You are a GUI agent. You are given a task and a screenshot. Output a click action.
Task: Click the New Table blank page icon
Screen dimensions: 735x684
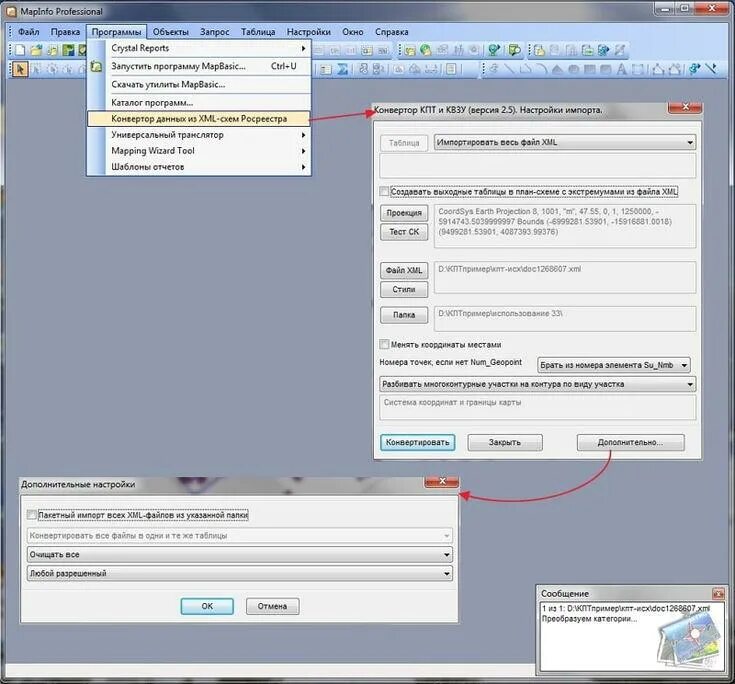(x=20, y=50)
